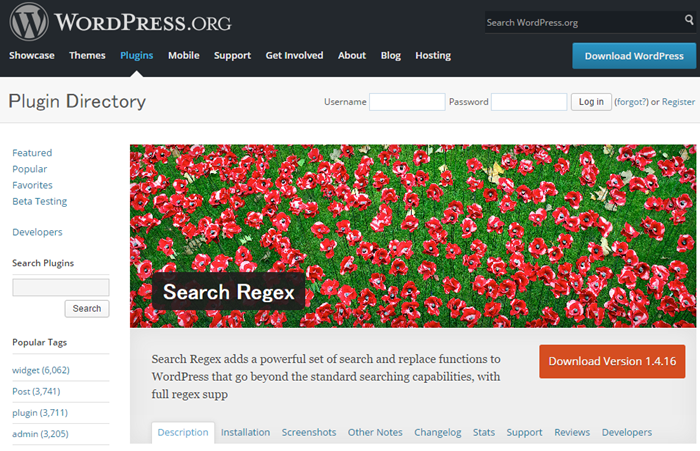Switch to the Screenshots tab
Viewport: 700px width, 451px height.
click(x=309, y=432)
